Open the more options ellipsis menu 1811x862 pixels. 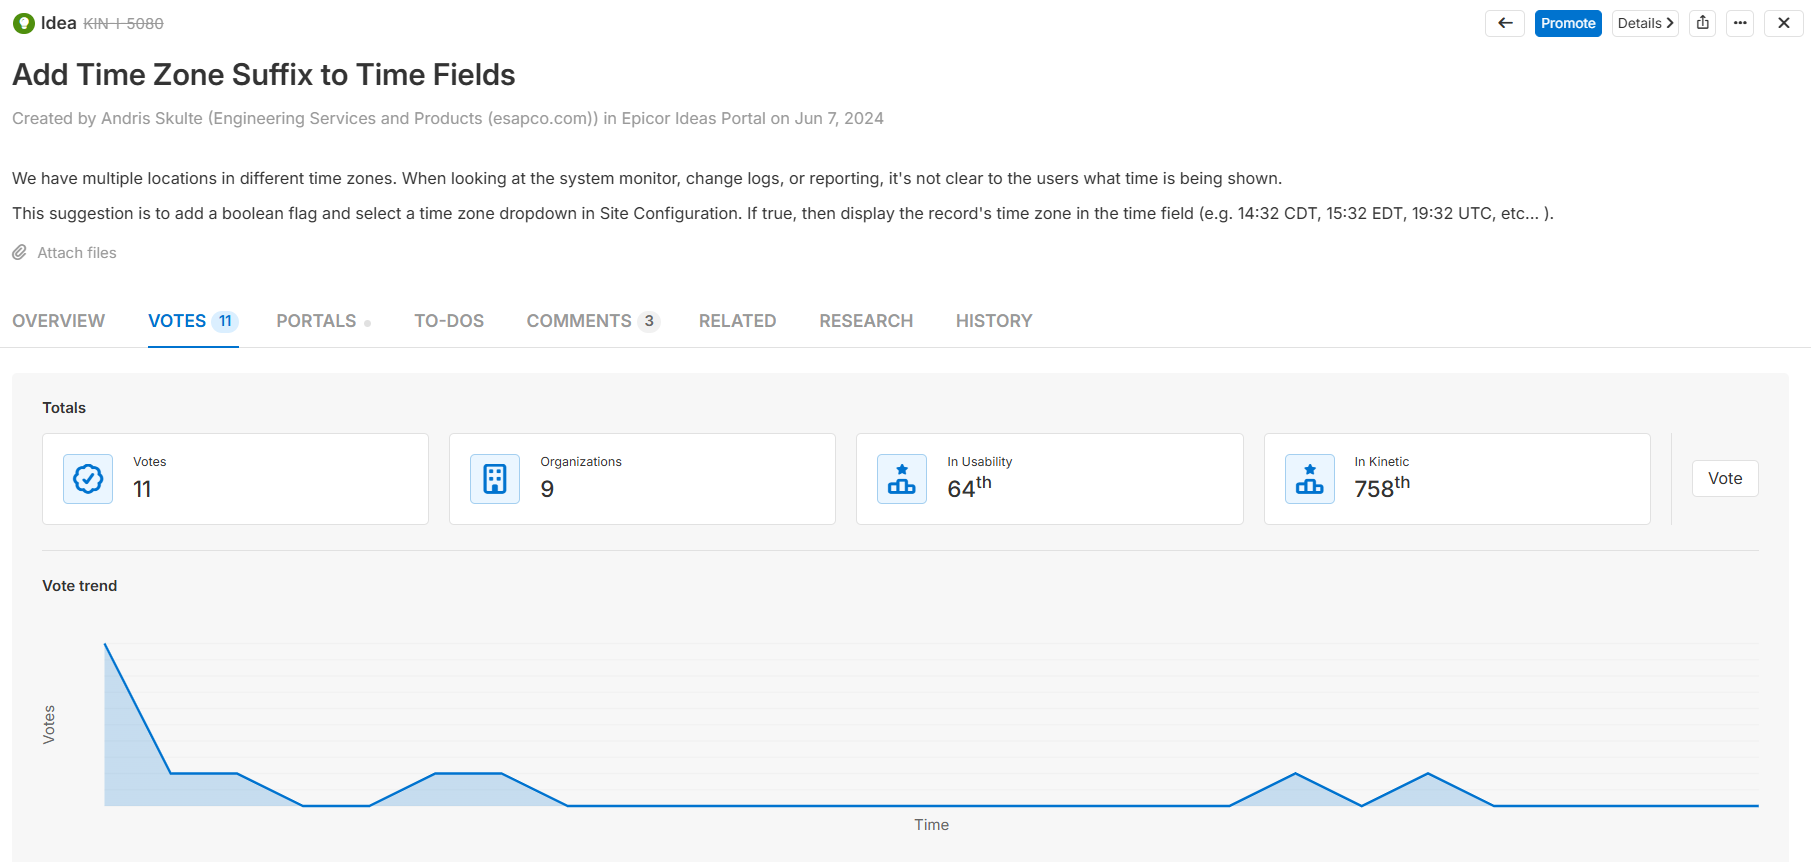click(x=1740, y=23)
